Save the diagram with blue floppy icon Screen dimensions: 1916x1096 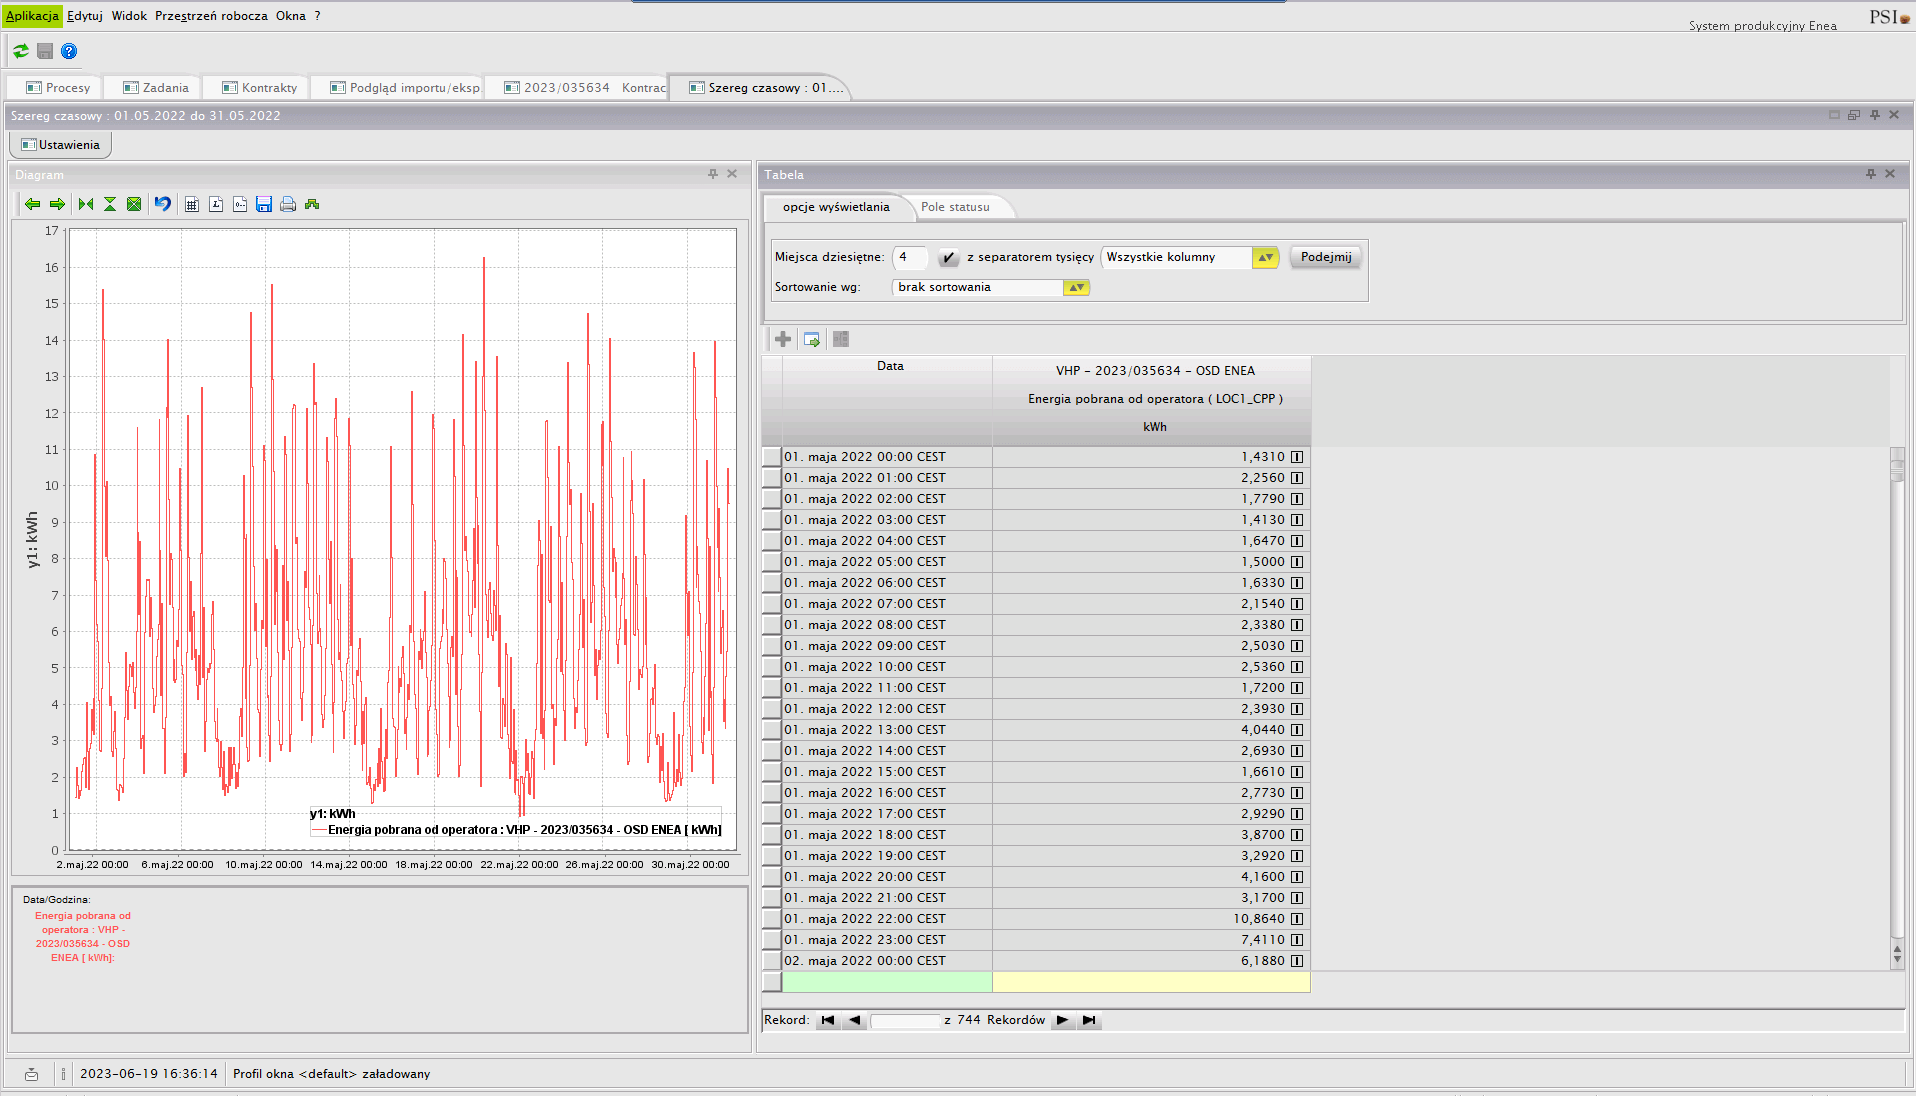[264, 204]
